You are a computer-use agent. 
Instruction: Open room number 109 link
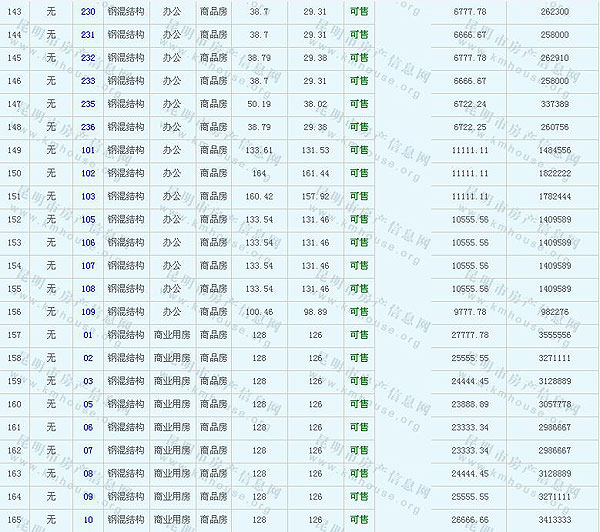pyautogui.click(x=88, y=312)
